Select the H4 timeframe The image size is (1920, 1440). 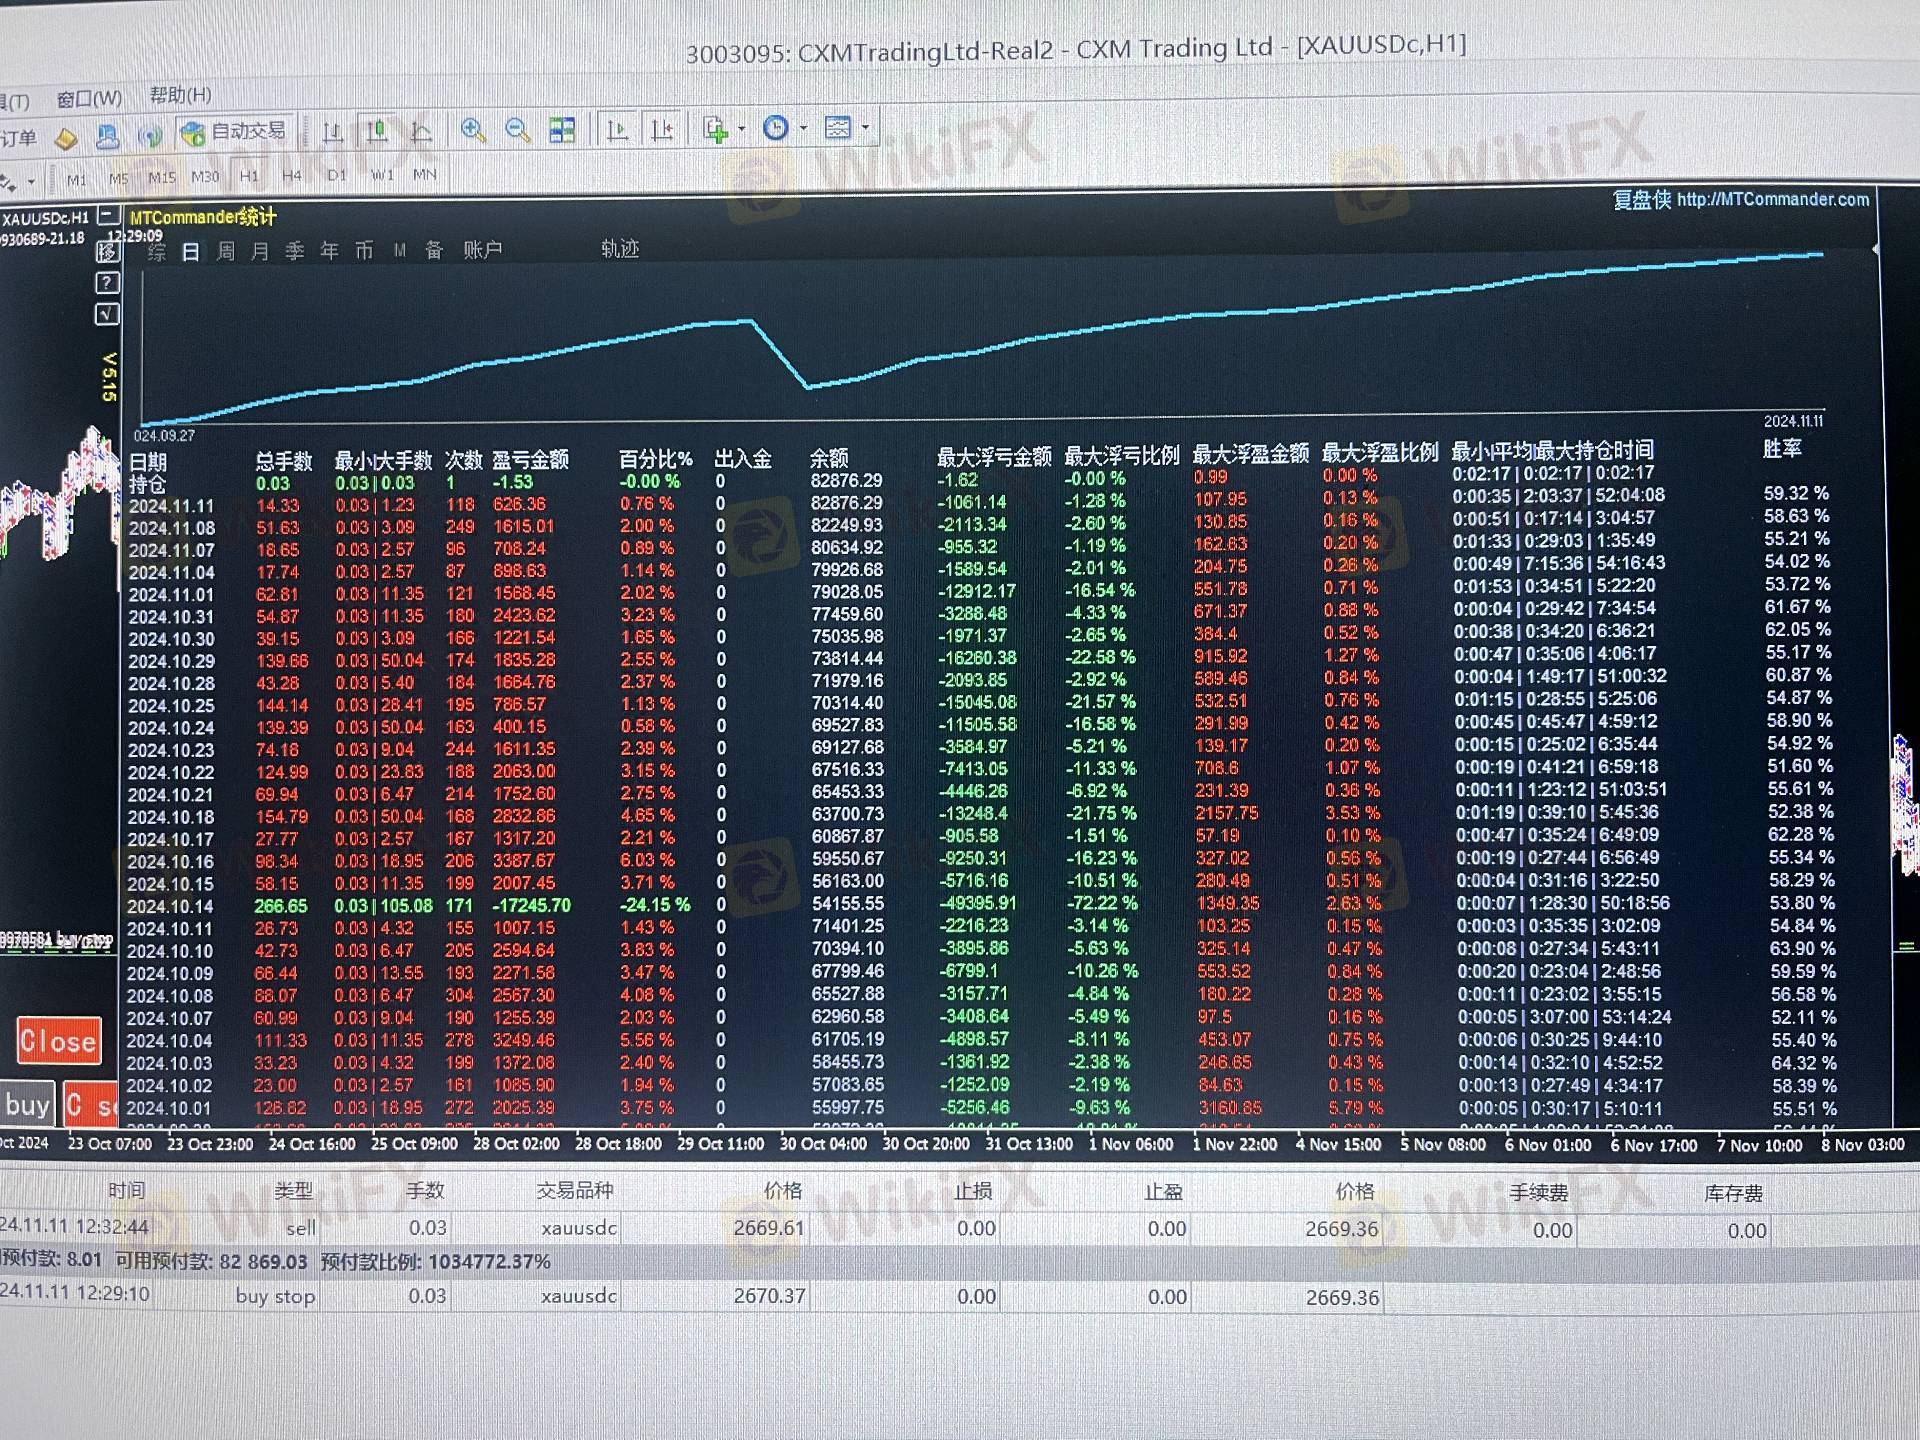(292, 176)
